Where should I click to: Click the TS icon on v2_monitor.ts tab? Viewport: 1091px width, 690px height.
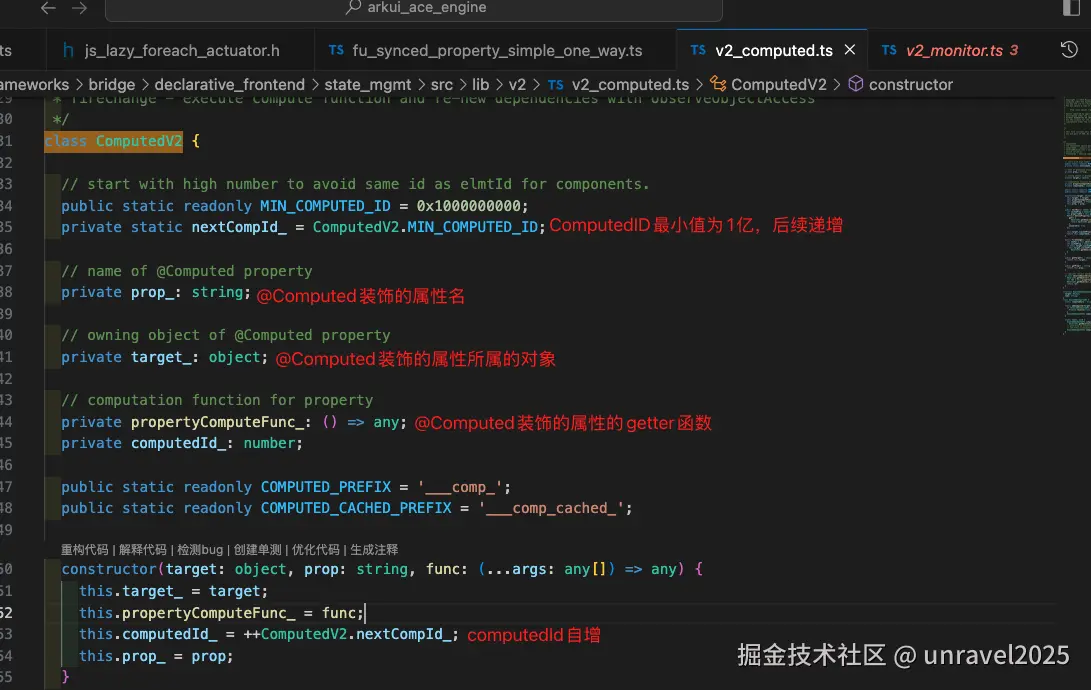pos(889,50)
